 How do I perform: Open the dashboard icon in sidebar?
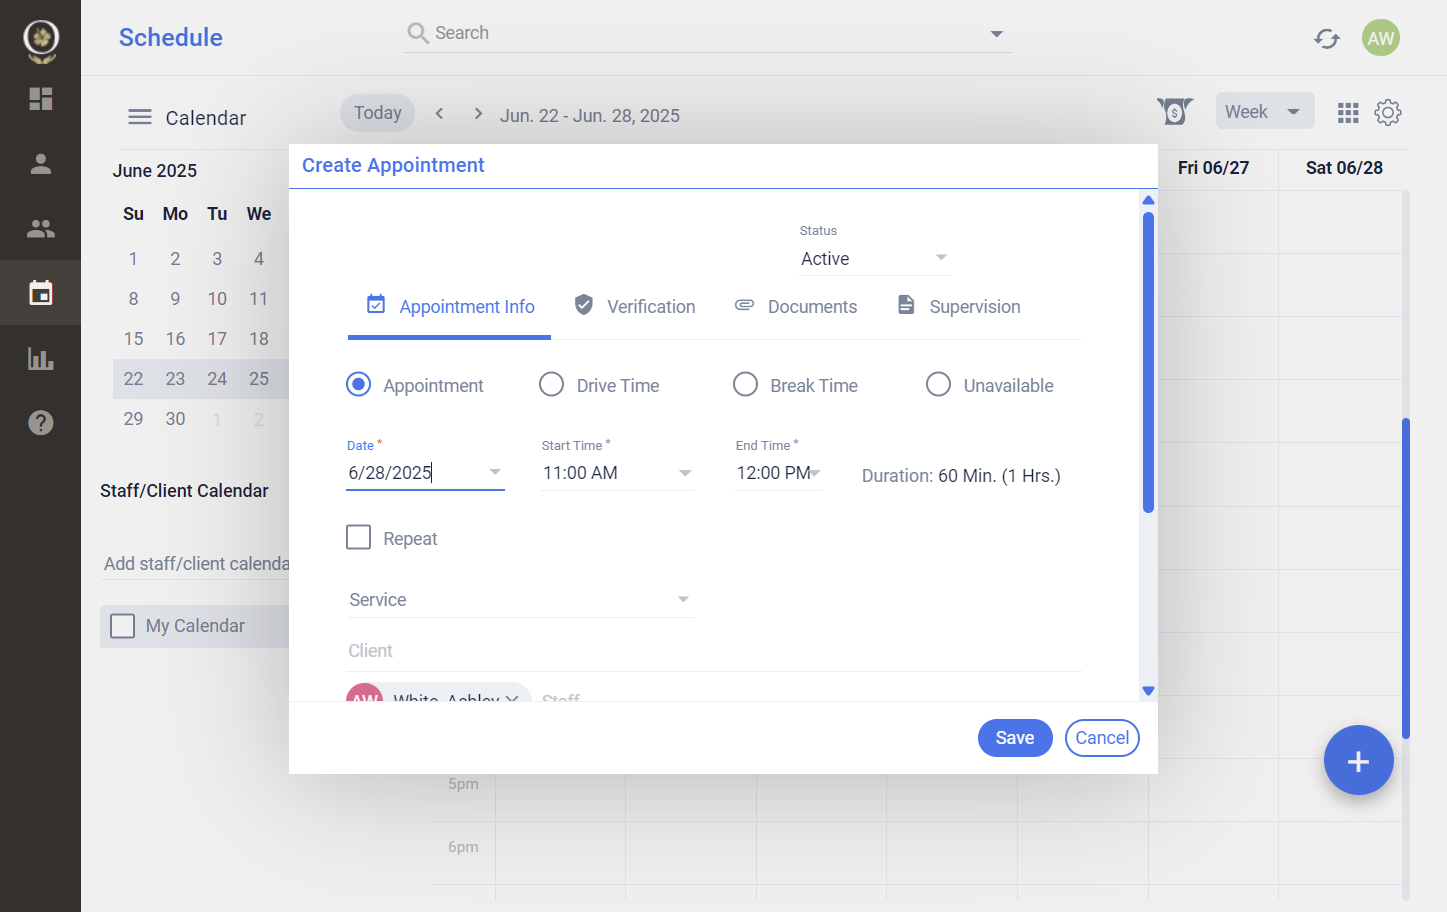[41, 99]
